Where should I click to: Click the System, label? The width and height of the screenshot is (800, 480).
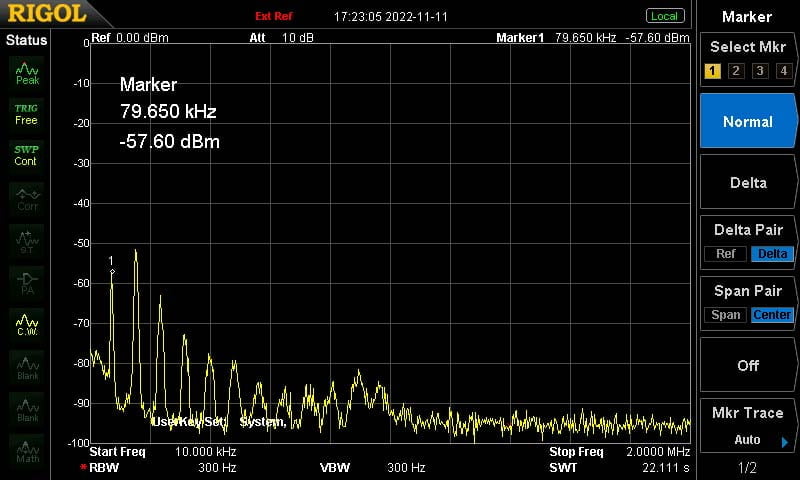pos(263,422)
